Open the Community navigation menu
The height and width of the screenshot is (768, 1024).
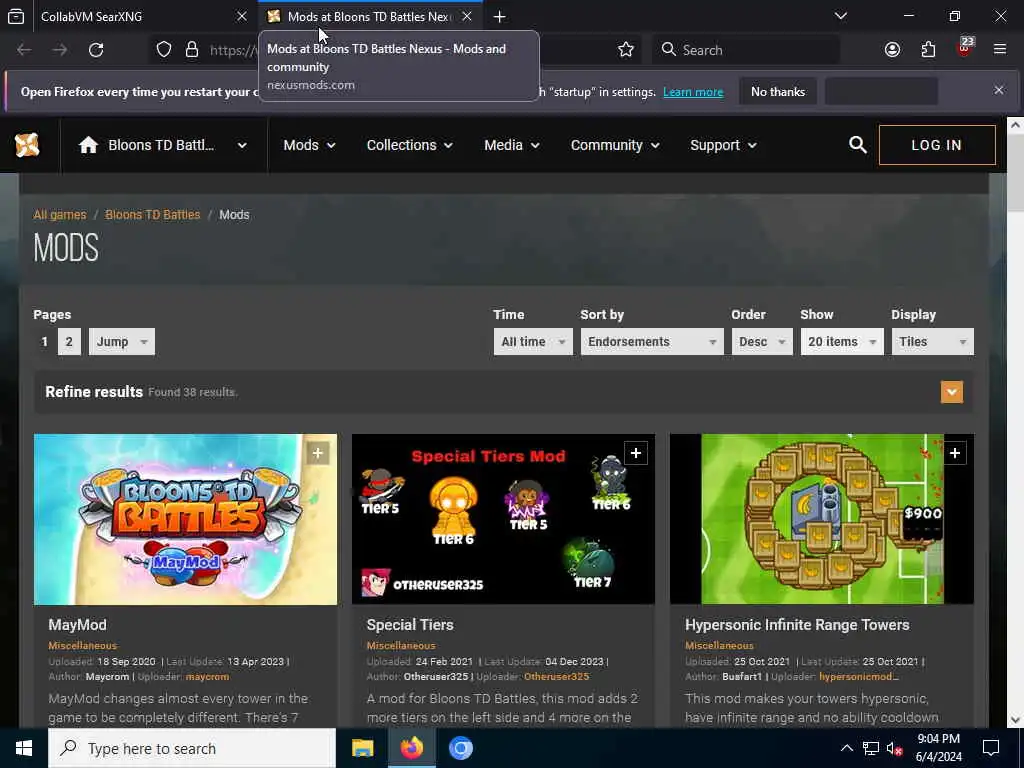(615, 145)
